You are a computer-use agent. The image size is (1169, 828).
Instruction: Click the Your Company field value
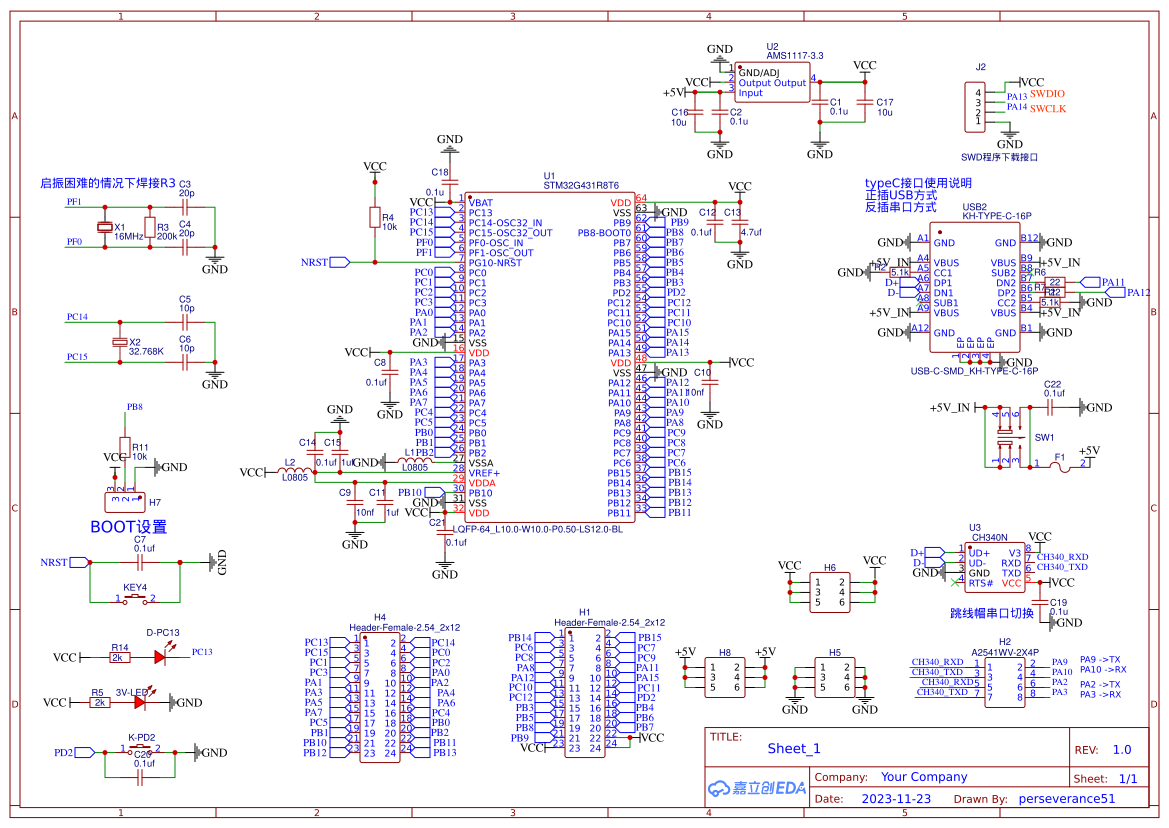(924, 777)
